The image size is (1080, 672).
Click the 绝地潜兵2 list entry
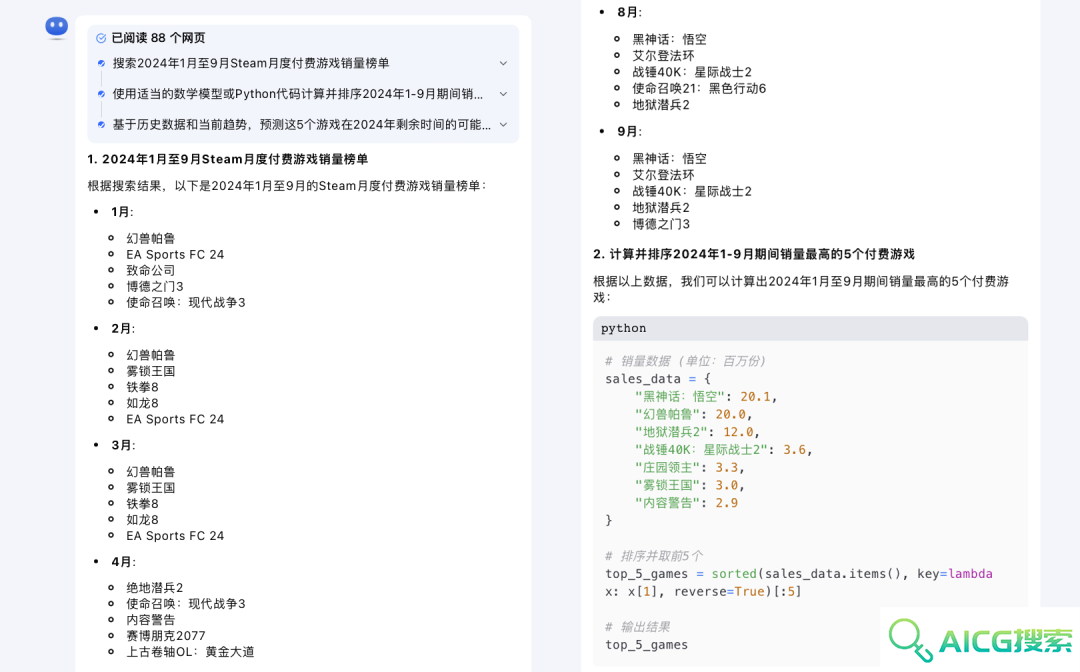coord(154,588)
